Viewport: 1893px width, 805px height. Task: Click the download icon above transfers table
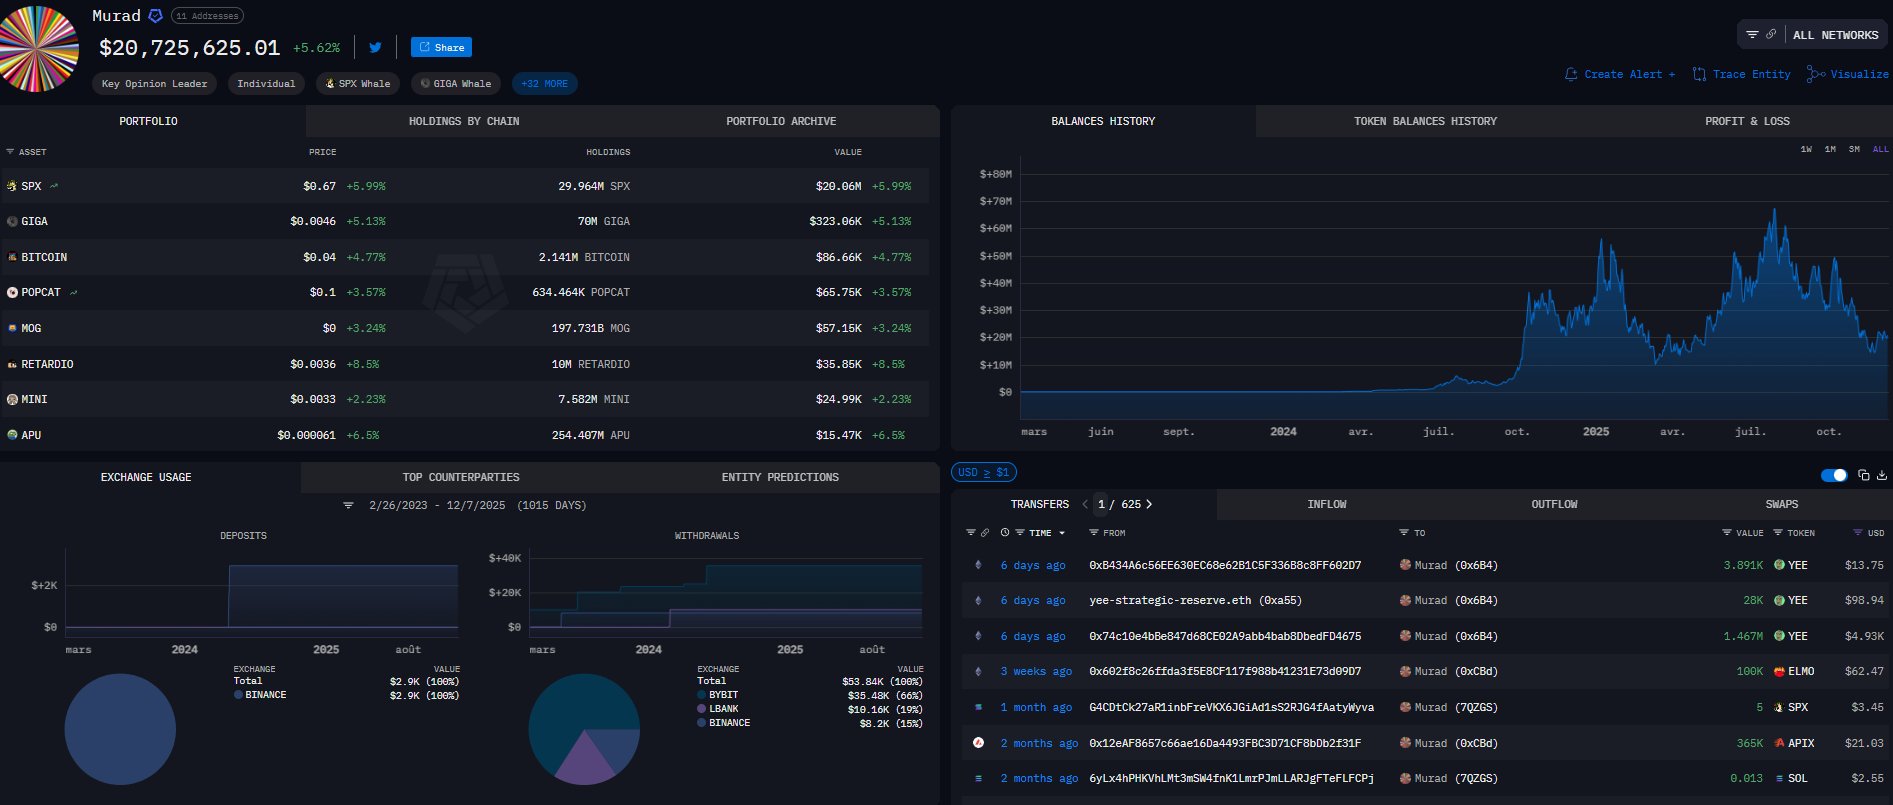point(1881,475)
